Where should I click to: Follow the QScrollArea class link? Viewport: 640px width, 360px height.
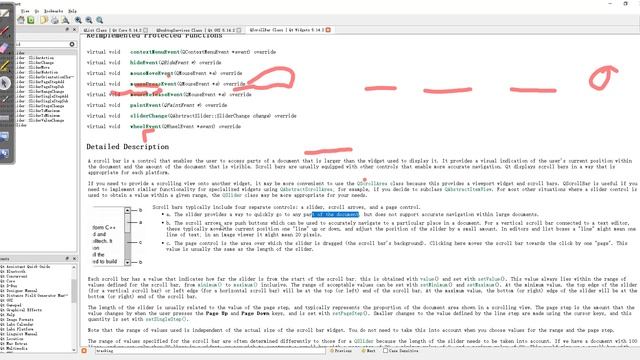point(371,184)
